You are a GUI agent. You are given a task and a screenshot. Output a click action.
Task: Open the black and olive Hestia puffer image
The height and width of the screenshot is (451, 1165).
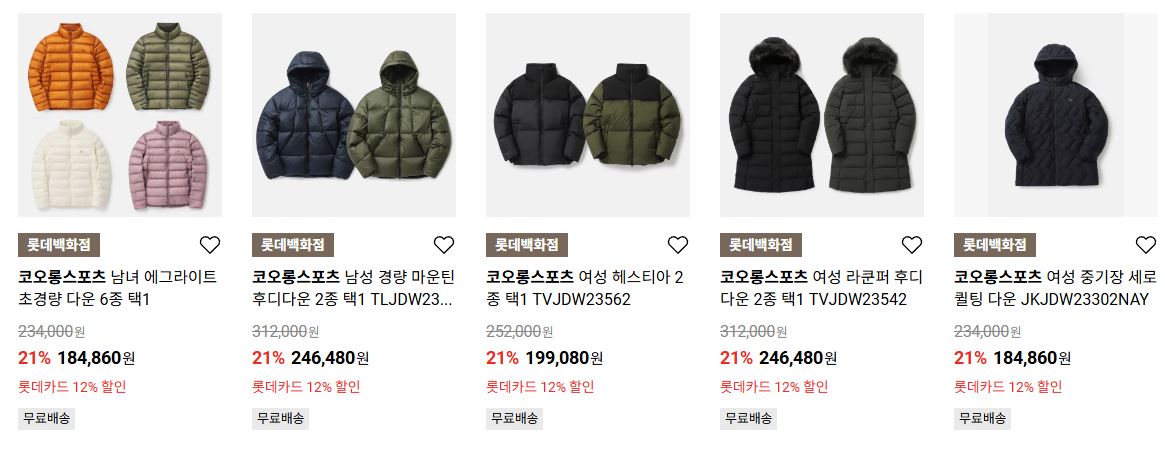click(x=588, y=115)
